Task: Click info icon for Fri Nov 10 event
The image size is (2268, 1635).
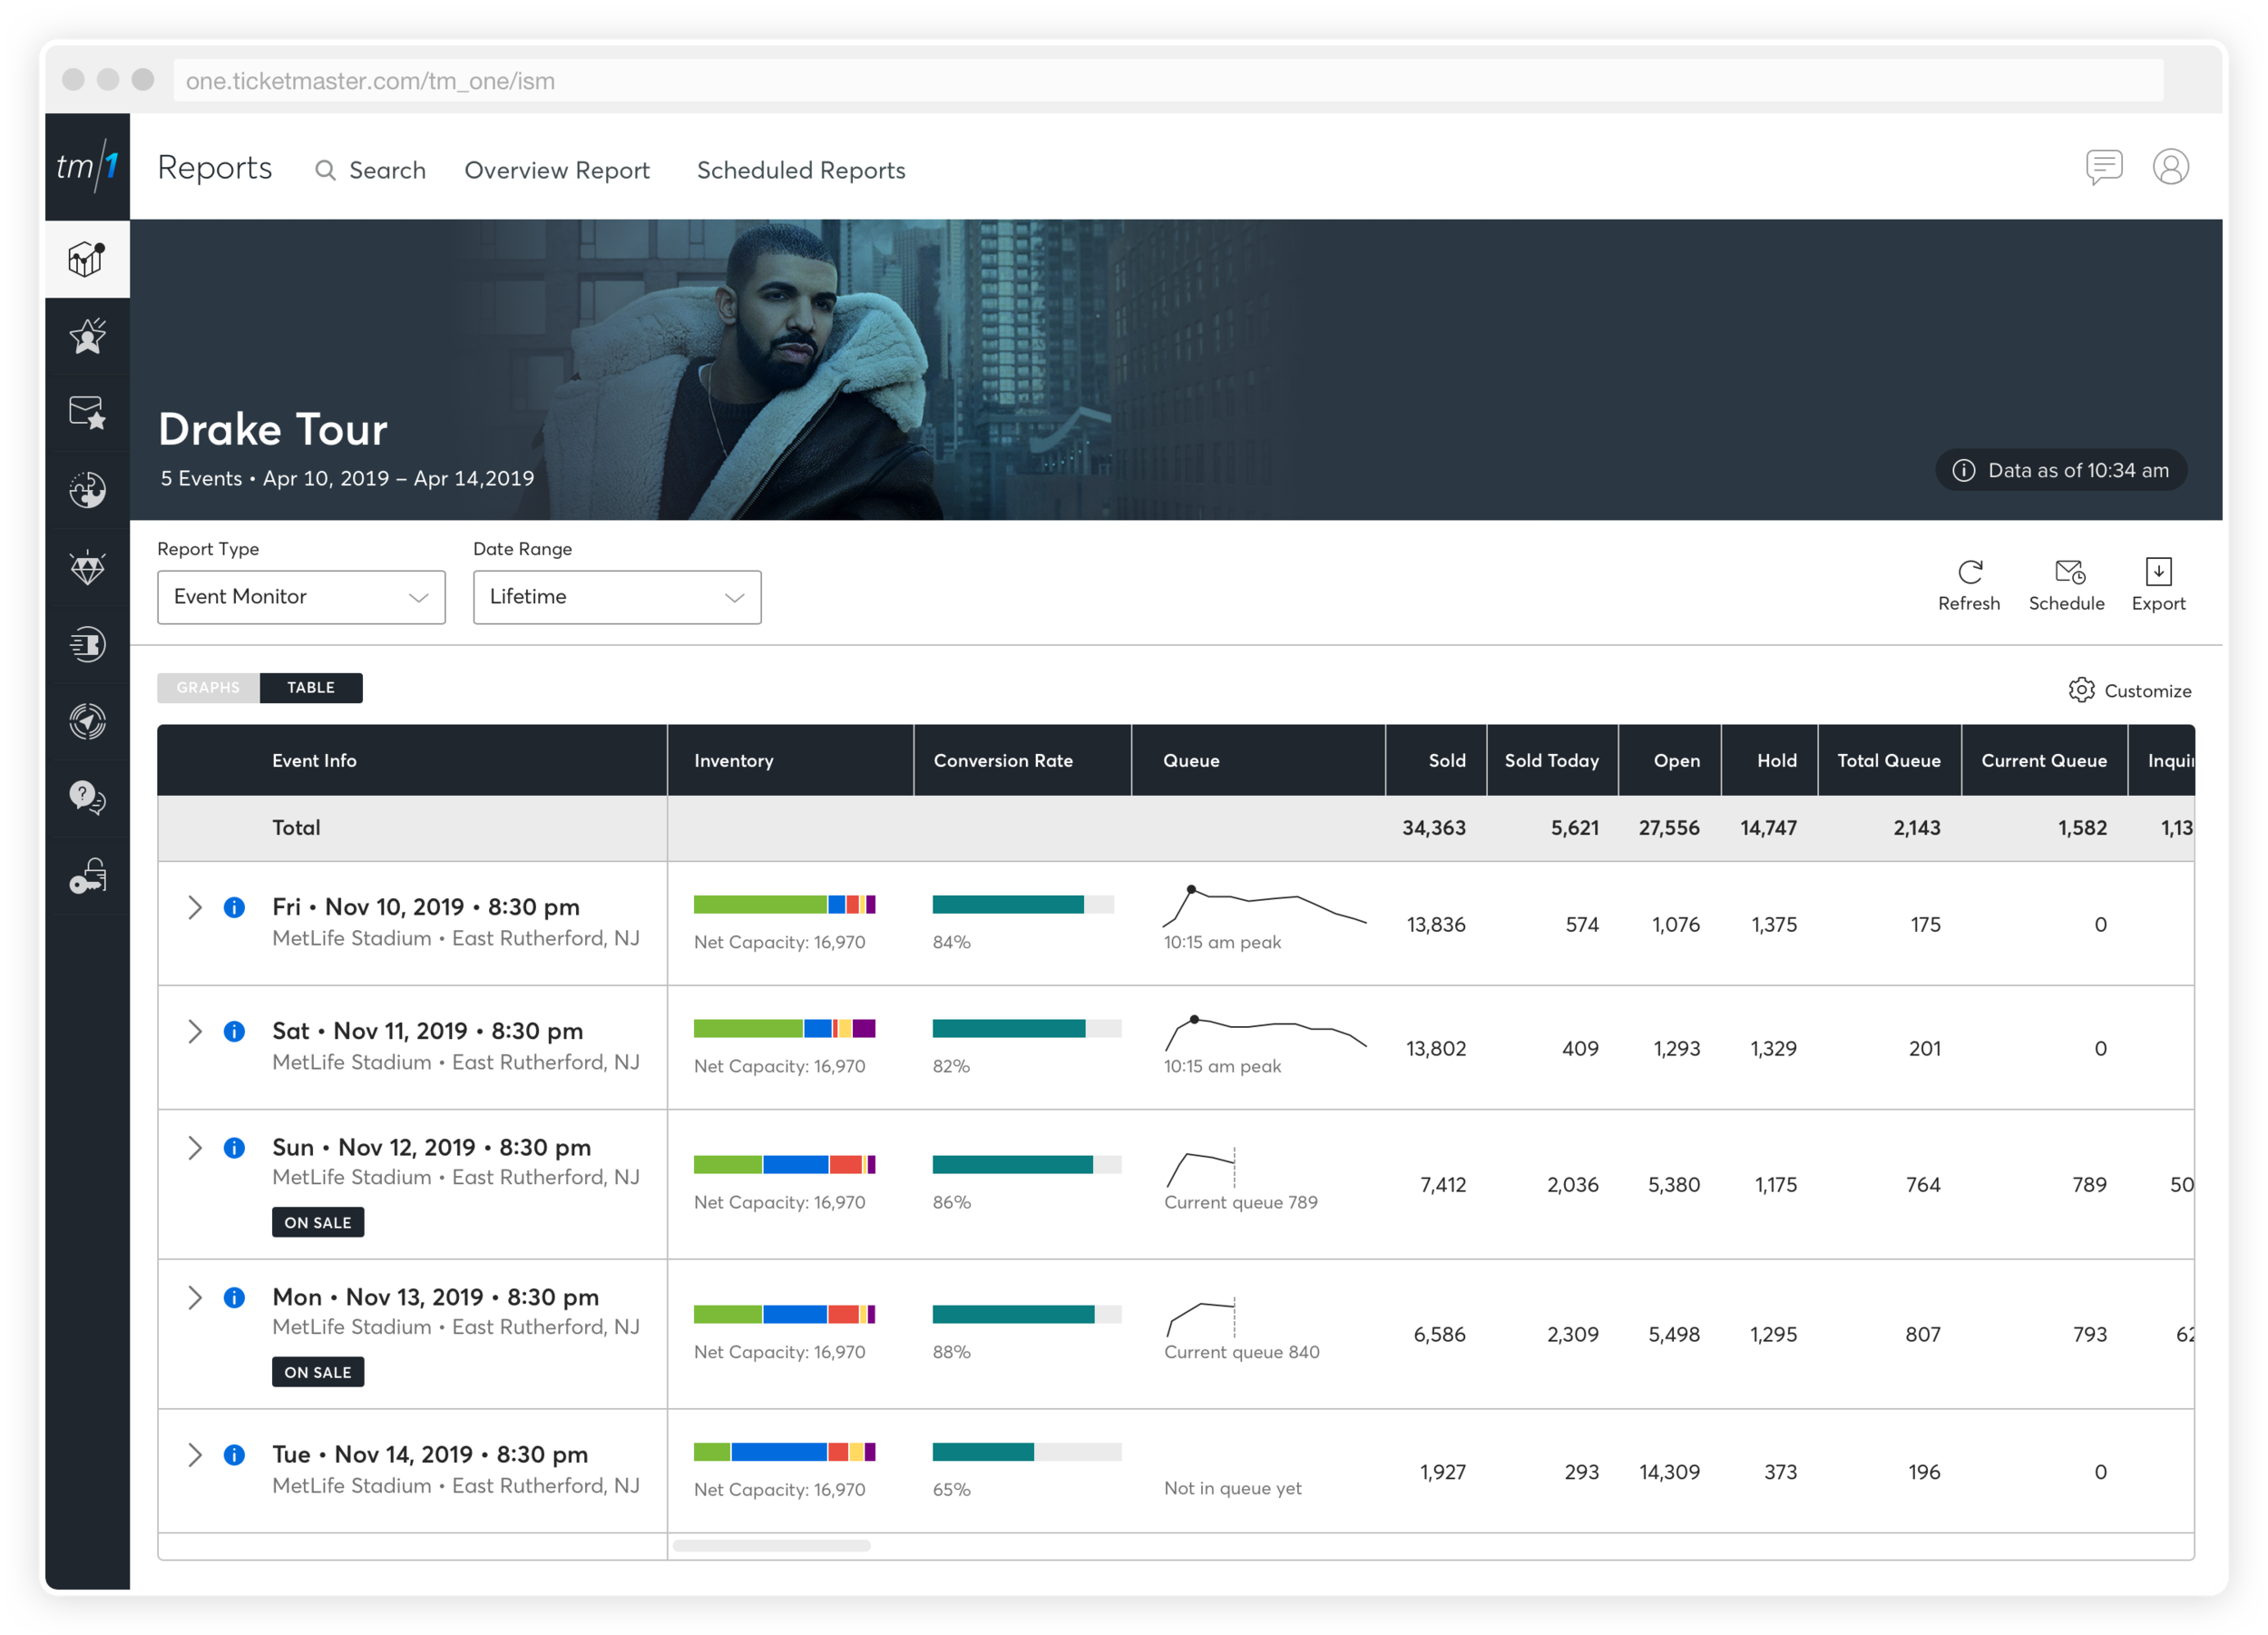Action: pos(234,907)
